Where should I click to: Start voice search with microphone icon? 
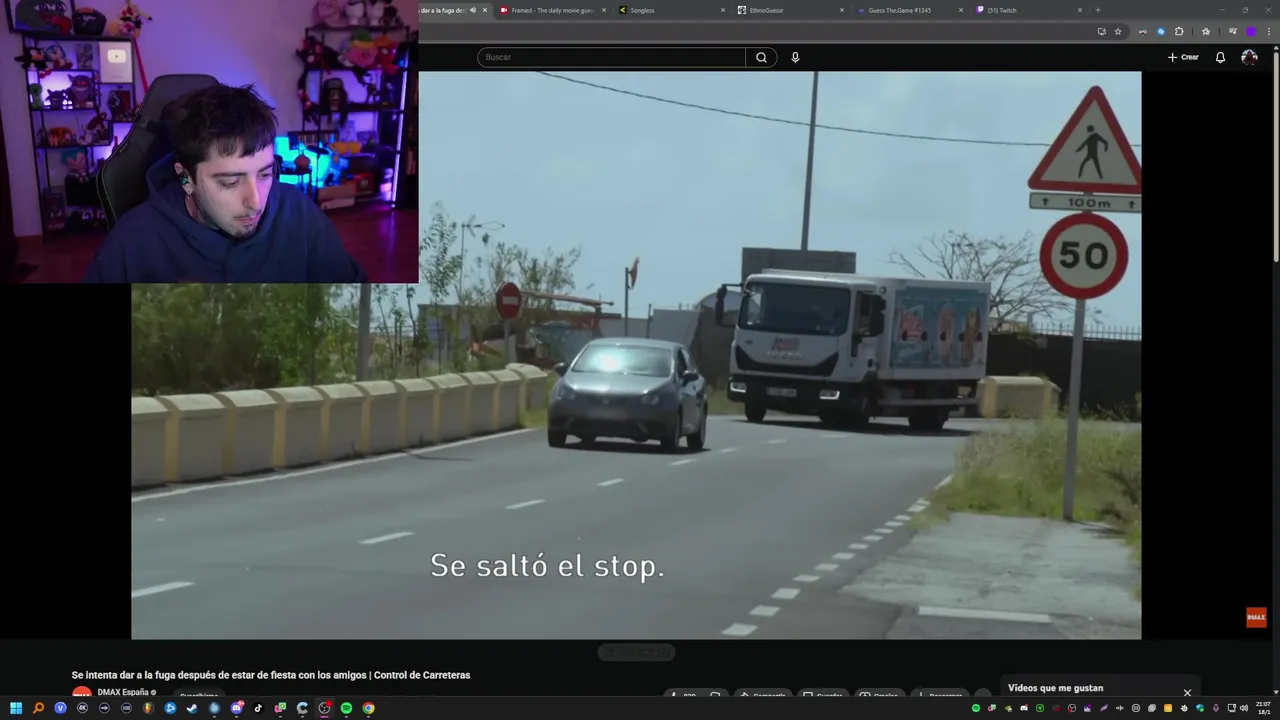click(x=795, y=57)
